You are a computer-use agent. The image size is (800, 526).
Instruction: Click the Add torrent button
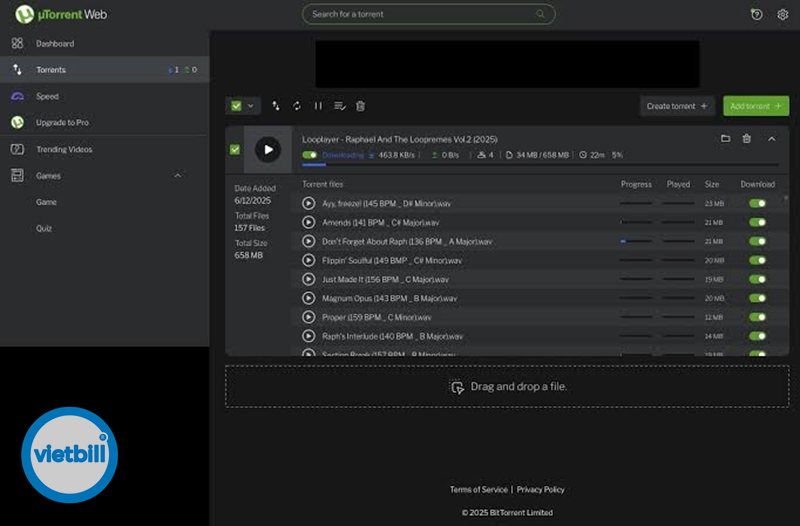point(756,106)
